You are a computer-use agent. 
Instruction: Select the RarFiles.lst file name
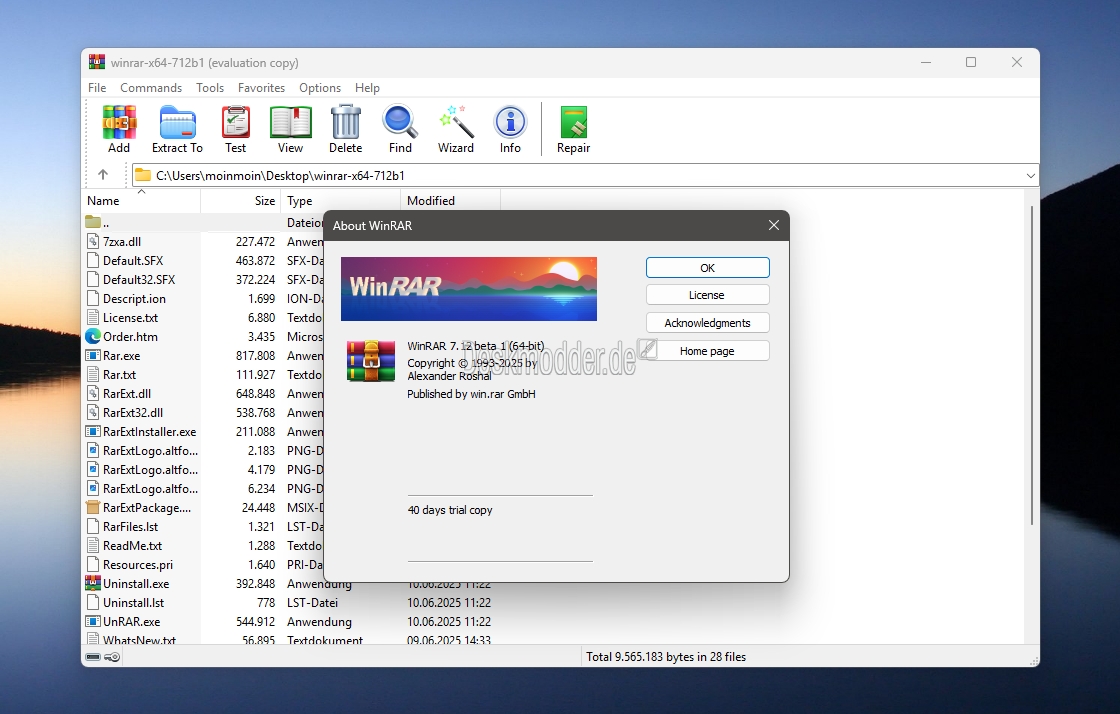(131, 527)
